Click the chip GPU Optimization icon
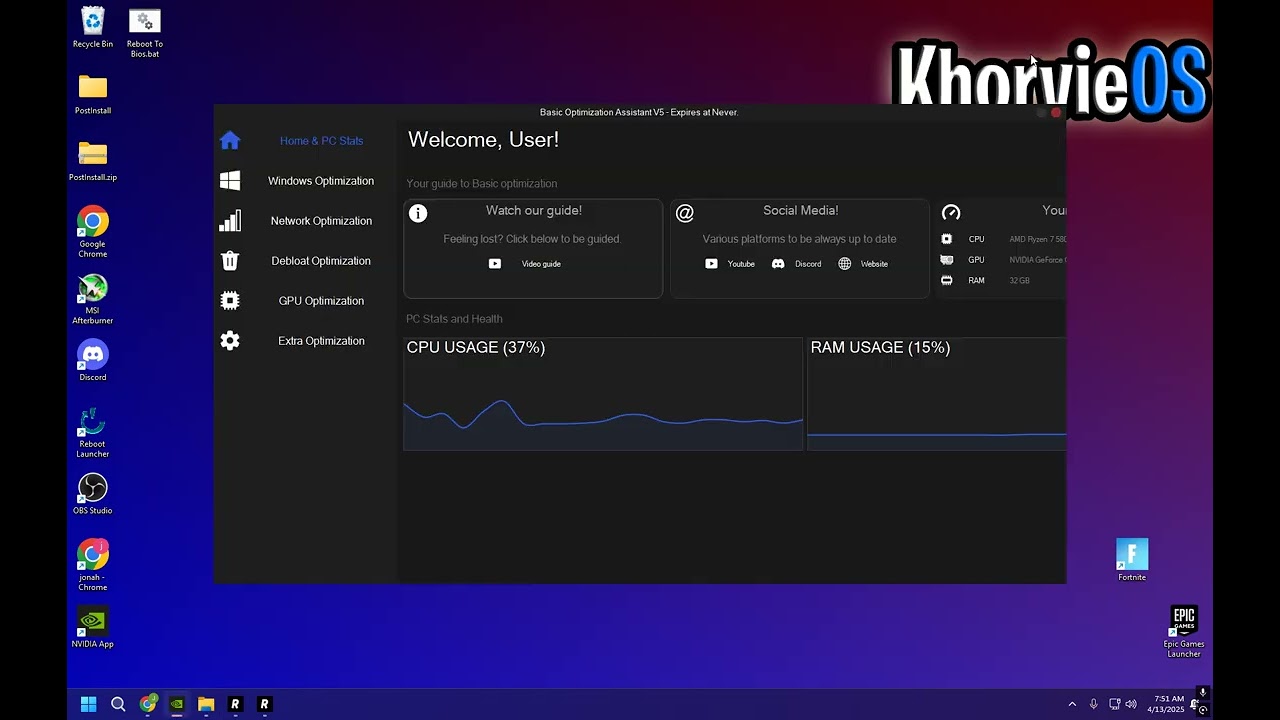 click(230, 301)
